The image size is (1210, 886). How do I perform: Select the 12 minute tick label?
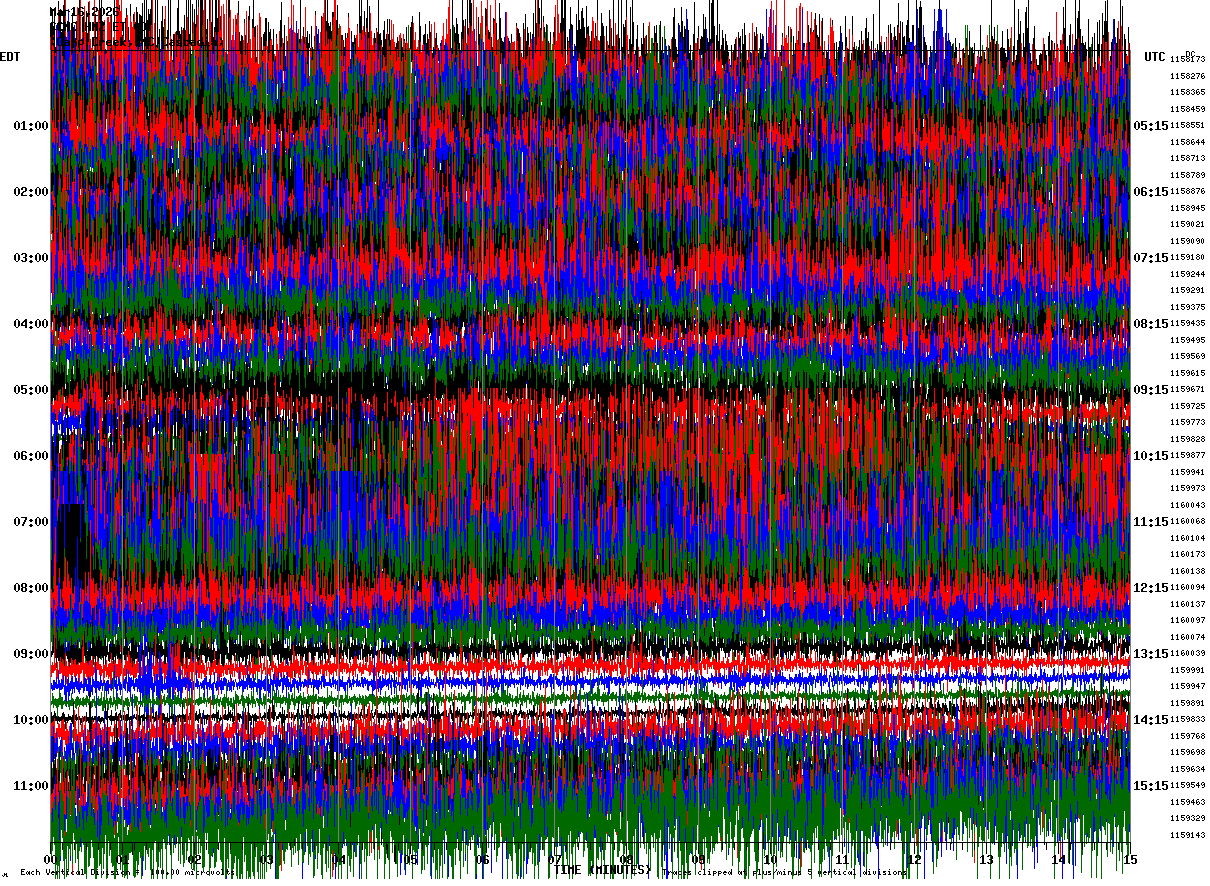[x=915, y=860]
